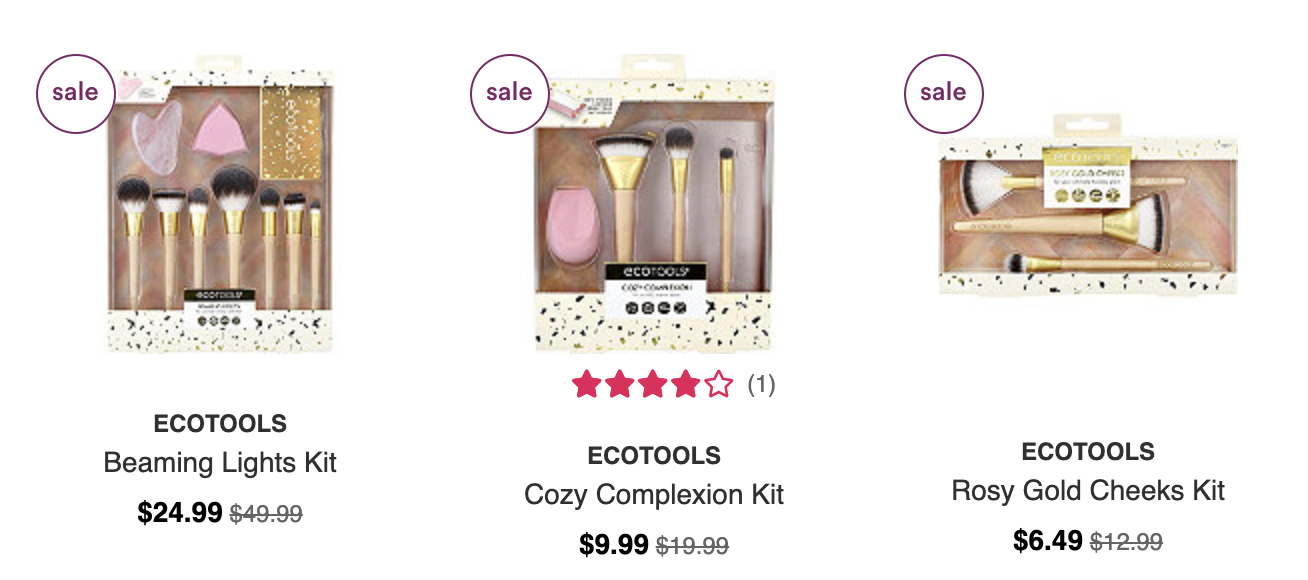Open the Cozy Complexion Kit title link

click(x=654, y=495)
